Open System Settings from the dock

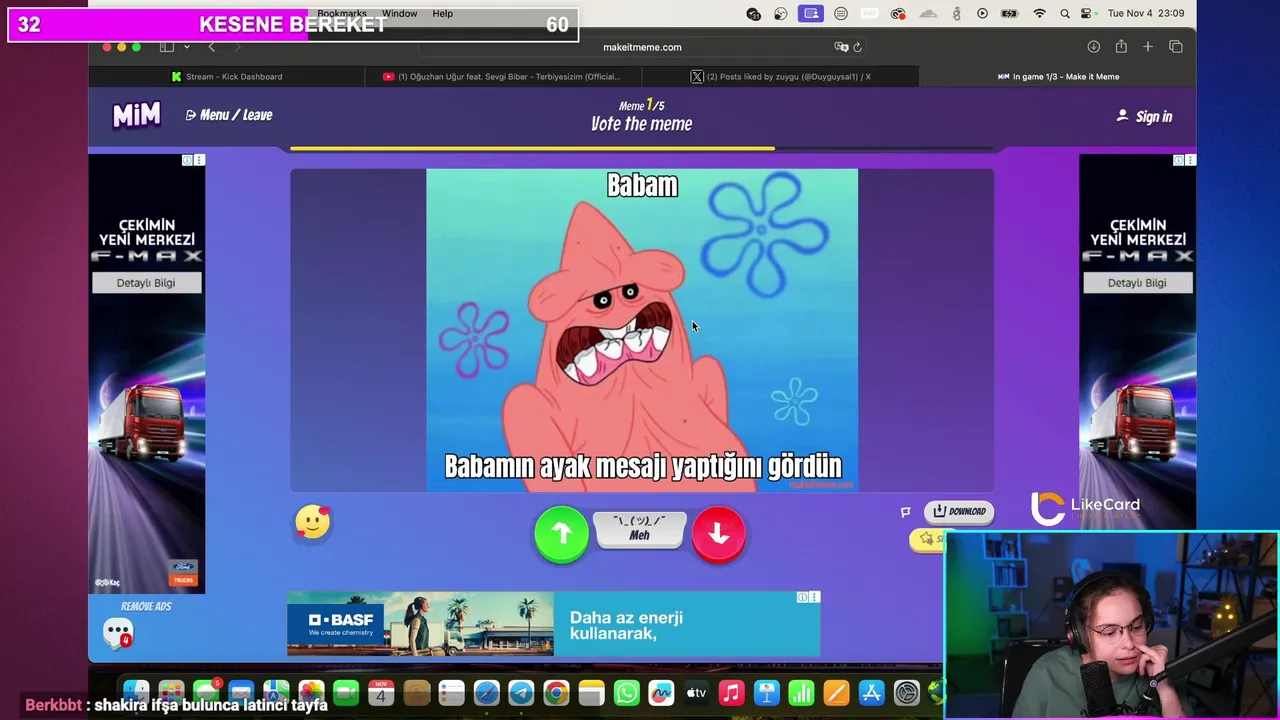906,692
